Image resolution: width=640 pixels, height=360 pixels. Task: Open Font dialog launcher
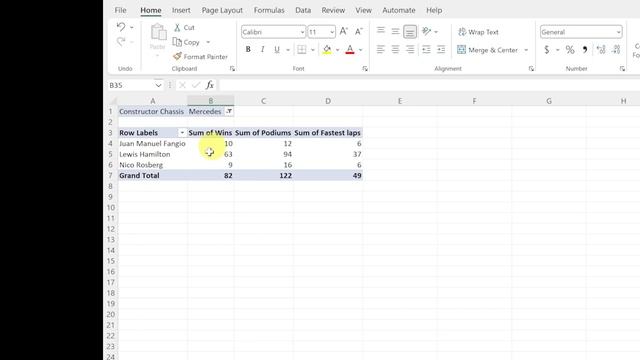pos(365,69)
